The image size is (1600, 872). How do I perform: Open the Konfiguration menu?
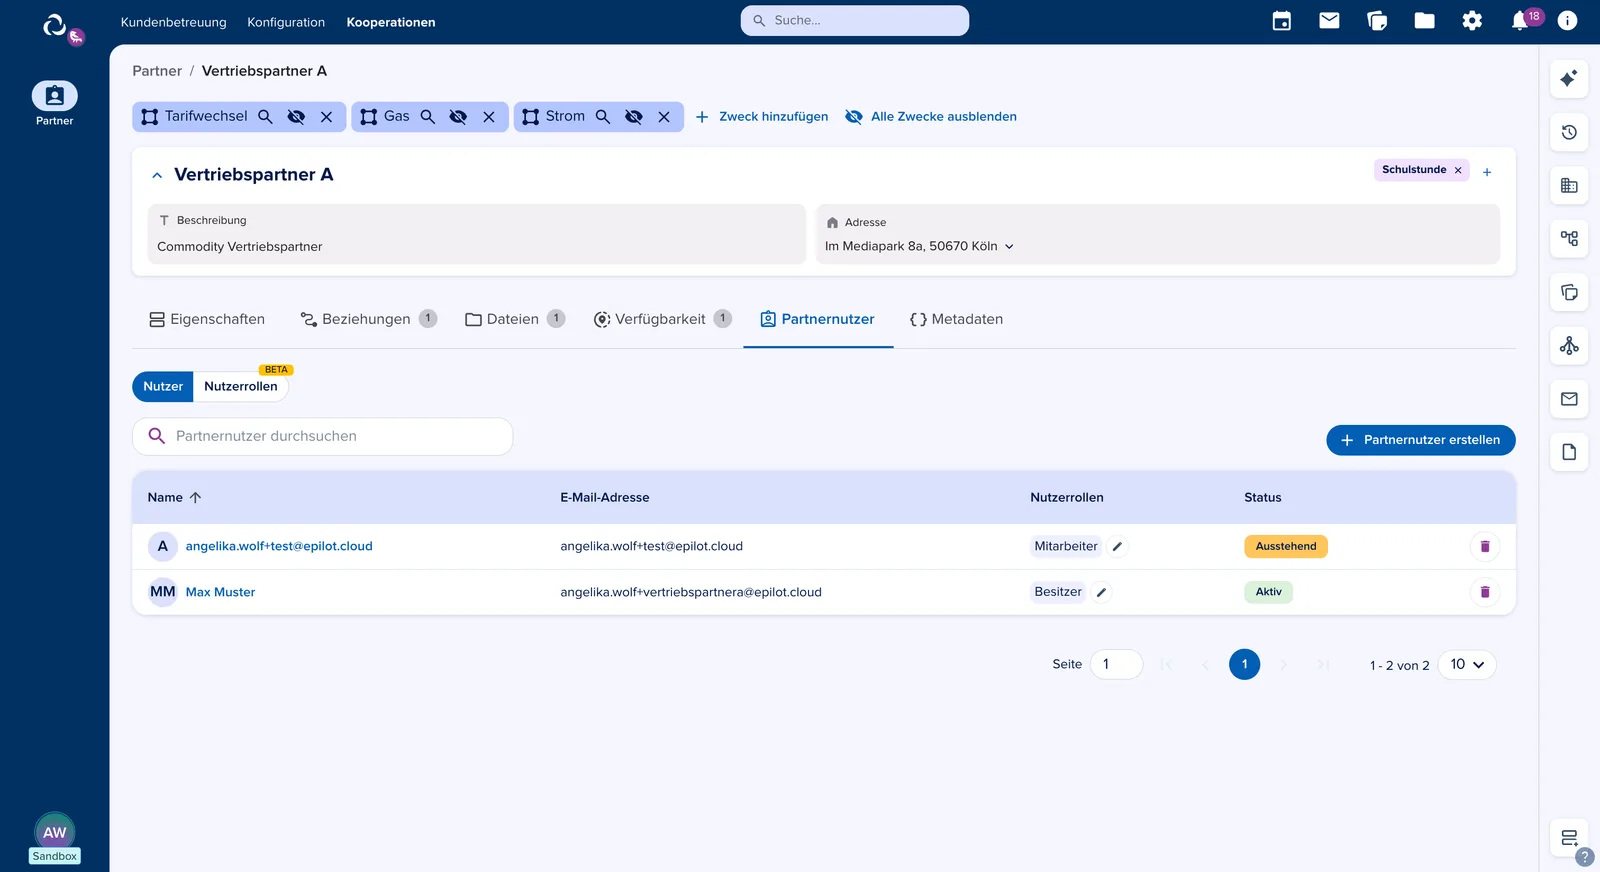click(x=286, y=22)
